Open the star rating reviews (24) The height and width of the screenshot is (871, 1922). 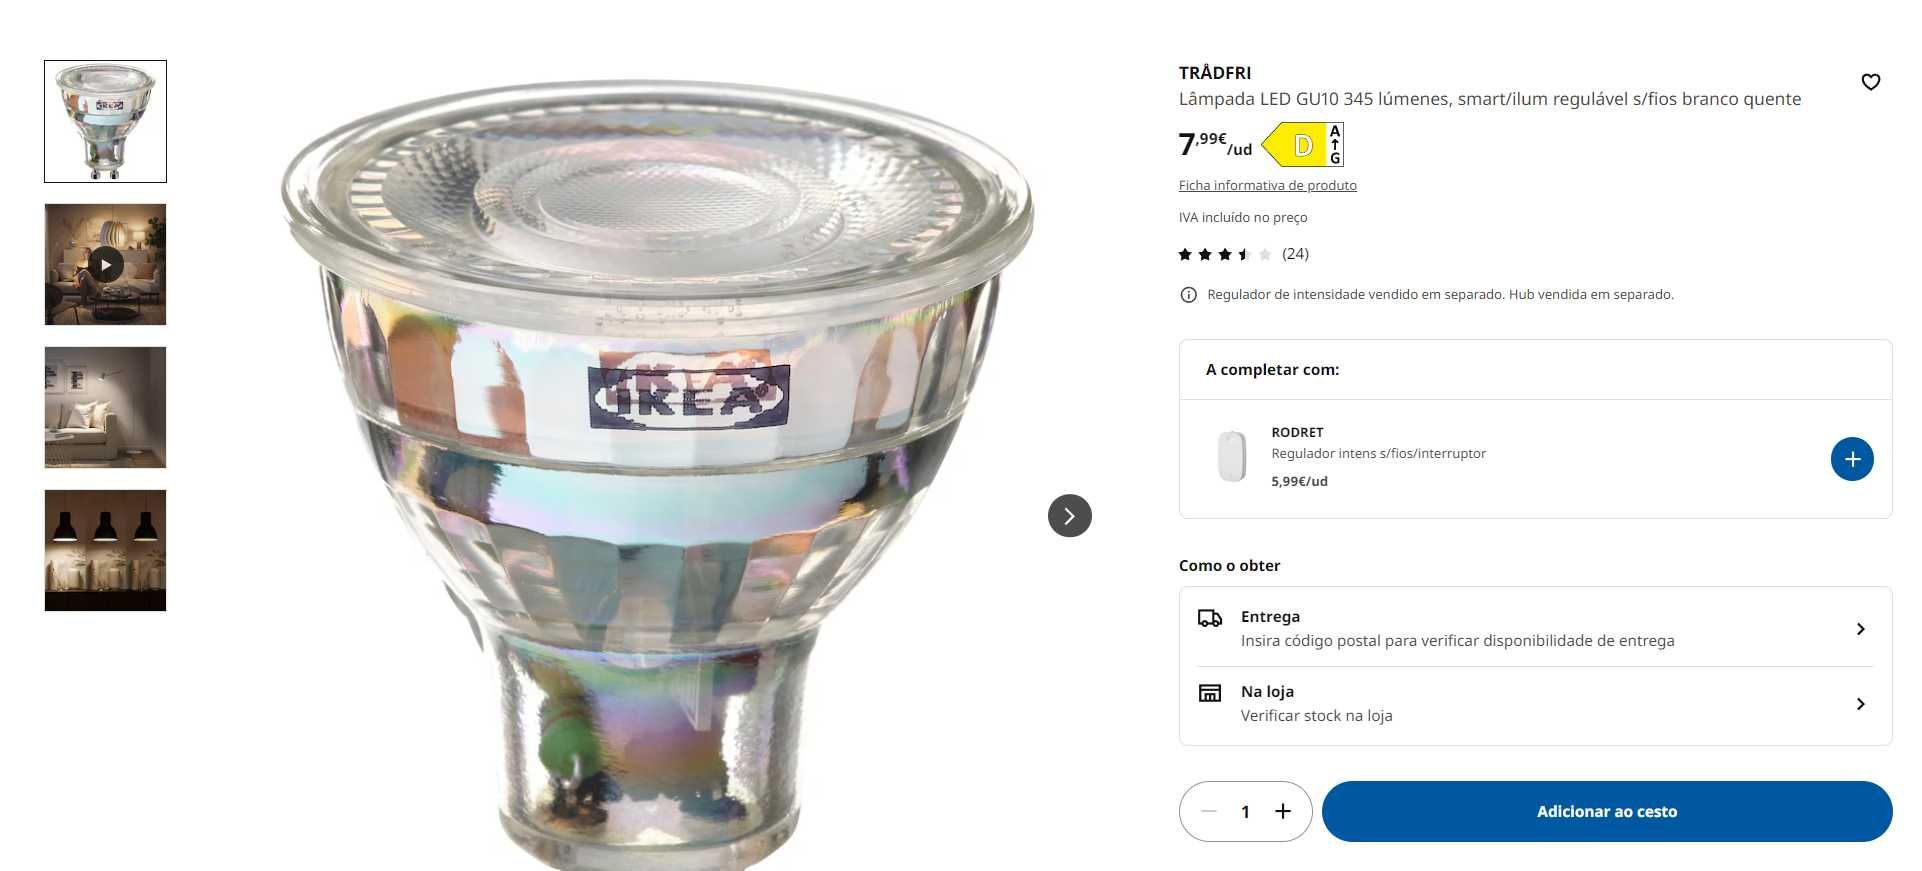click(1243, 254)
